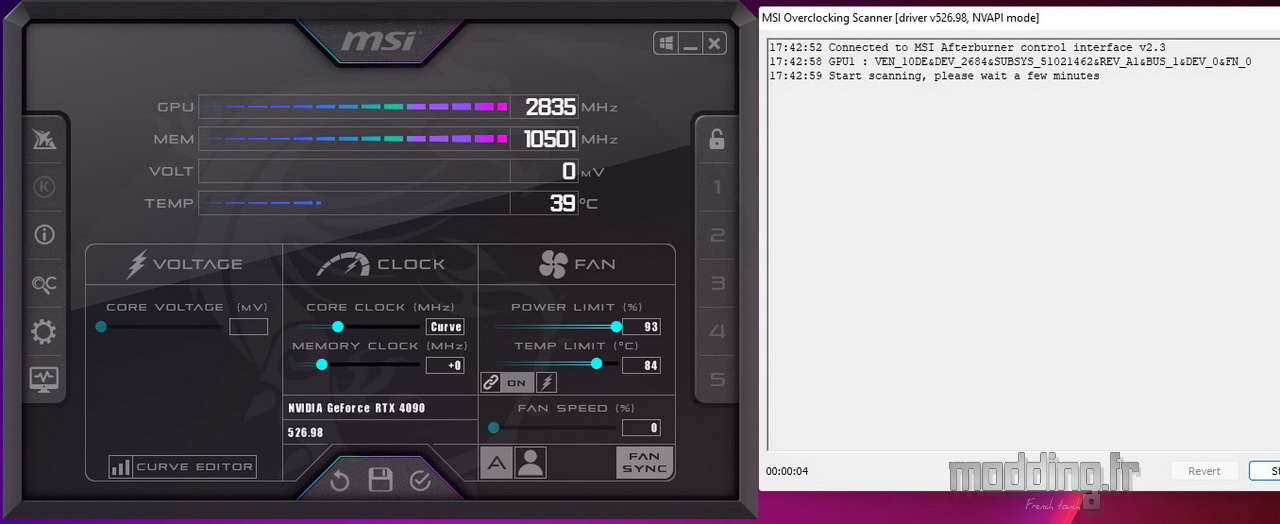This screenshot has width=1280, height=524.
Task: Click the fan speed 0 field
Action: click(x=641, y=428)
